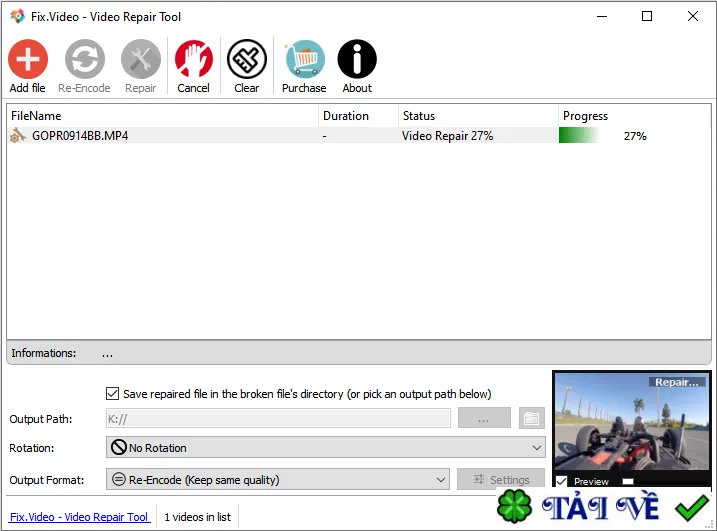The width and height of the screenshot is (717, 531).
Task: Maximize the Fix.Video window
Action: (x=647, y=16)
